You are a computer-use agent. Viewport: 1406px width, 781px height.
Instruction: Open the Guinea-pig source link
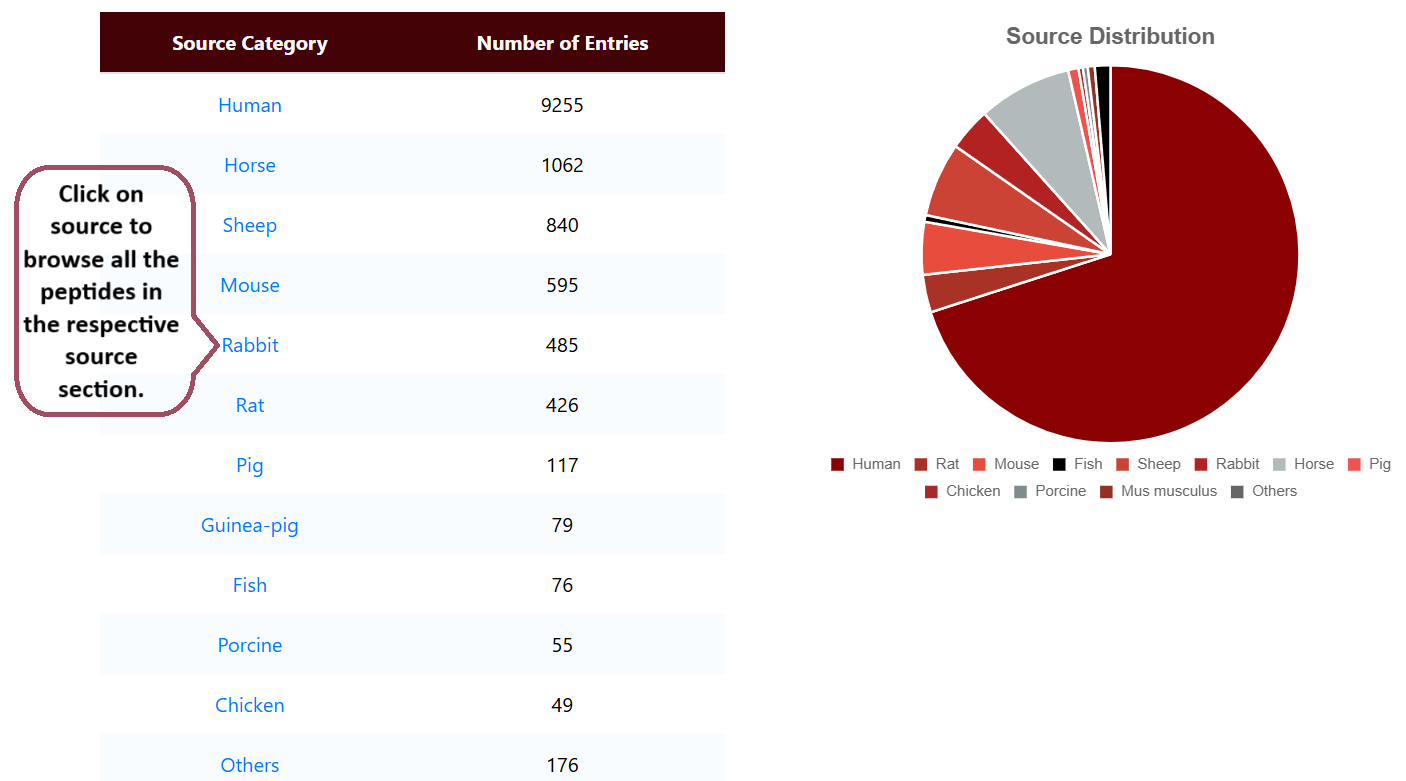pos(249,525)
